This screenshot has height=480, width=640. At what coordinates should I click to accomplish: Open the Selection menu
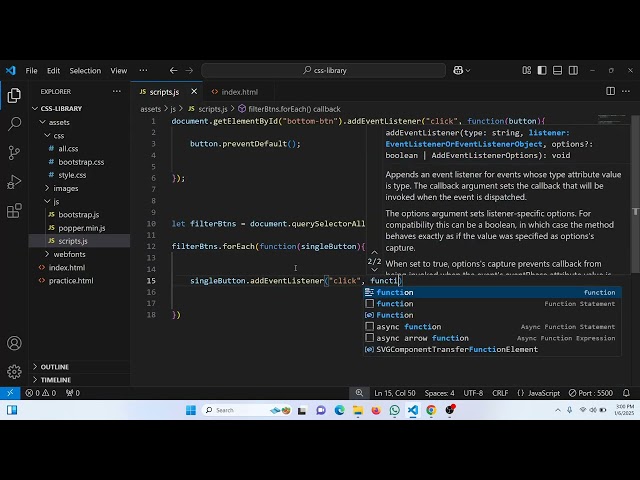85,71
